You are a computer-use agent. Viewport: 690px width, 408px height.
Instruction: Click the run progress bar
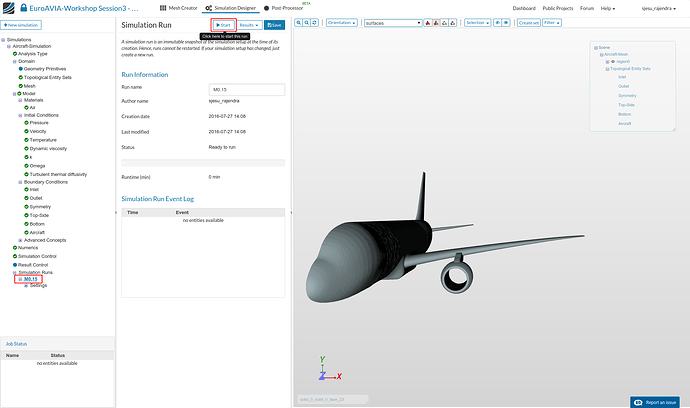203,163
